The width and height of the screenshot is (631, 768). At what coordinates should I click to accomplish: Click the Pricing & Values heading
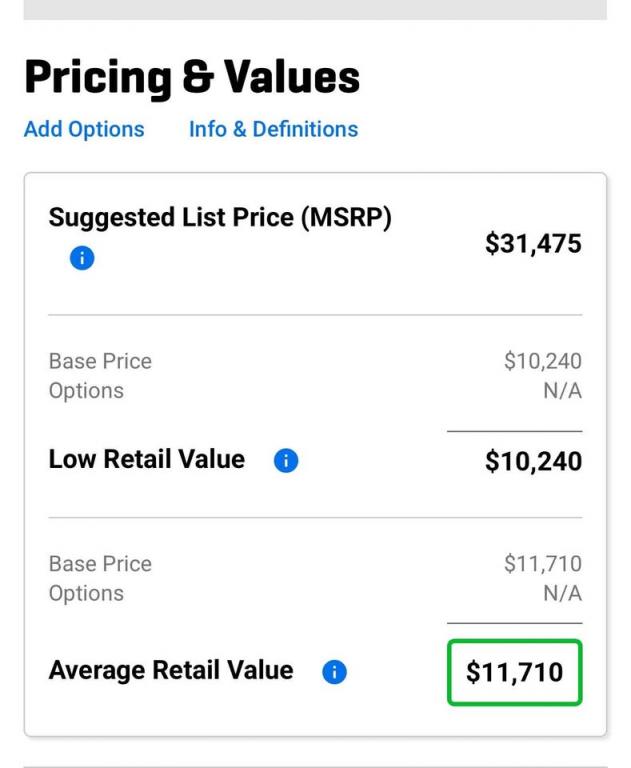click(192, 77)
